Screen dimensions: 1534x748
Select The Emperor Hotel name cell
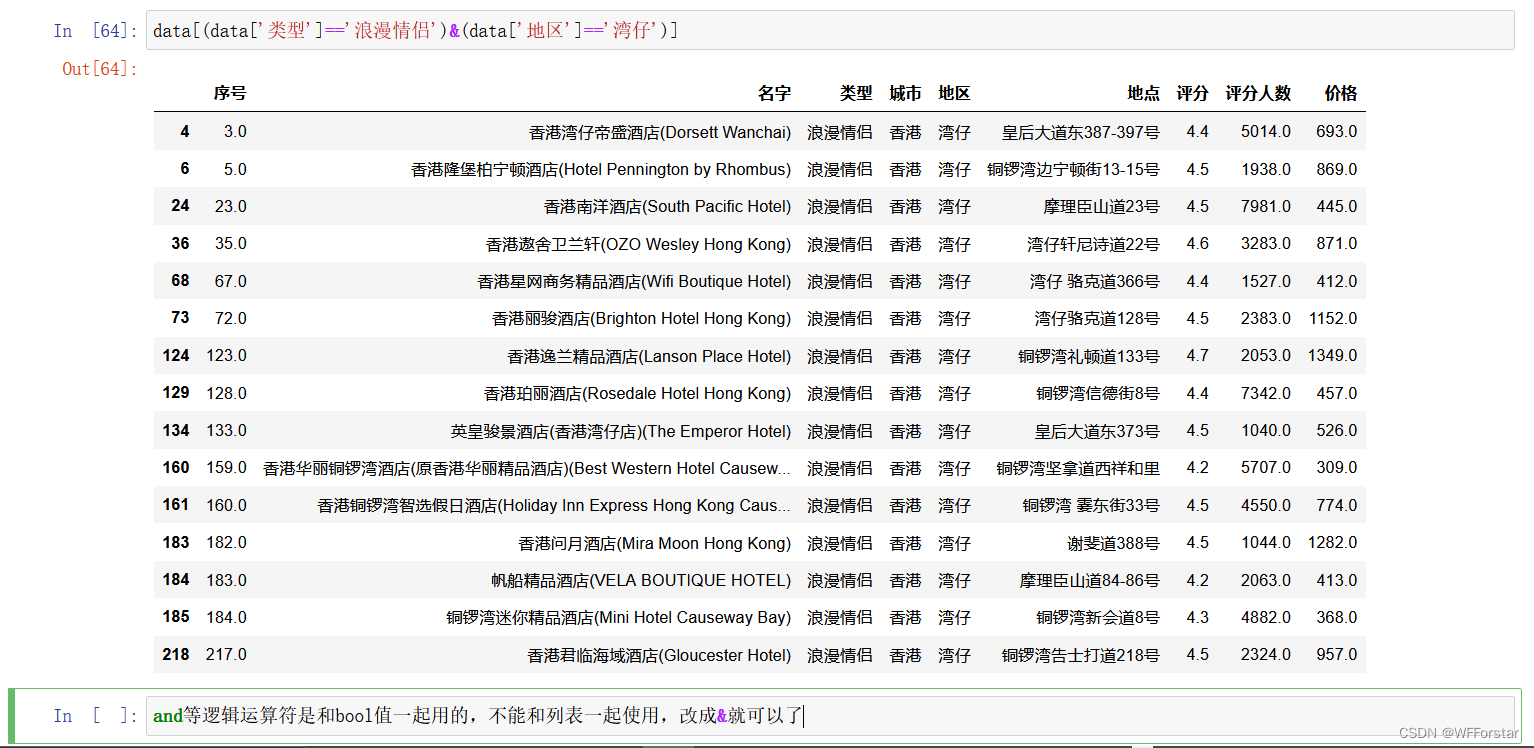point(620,431)
